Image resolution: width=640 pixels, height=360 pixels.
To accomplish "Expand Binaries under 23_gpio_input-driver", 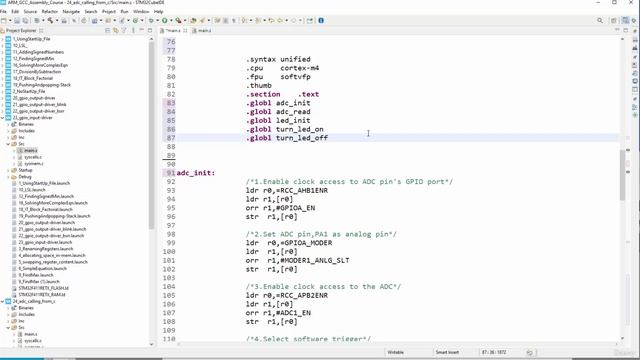I will [8, 124].
